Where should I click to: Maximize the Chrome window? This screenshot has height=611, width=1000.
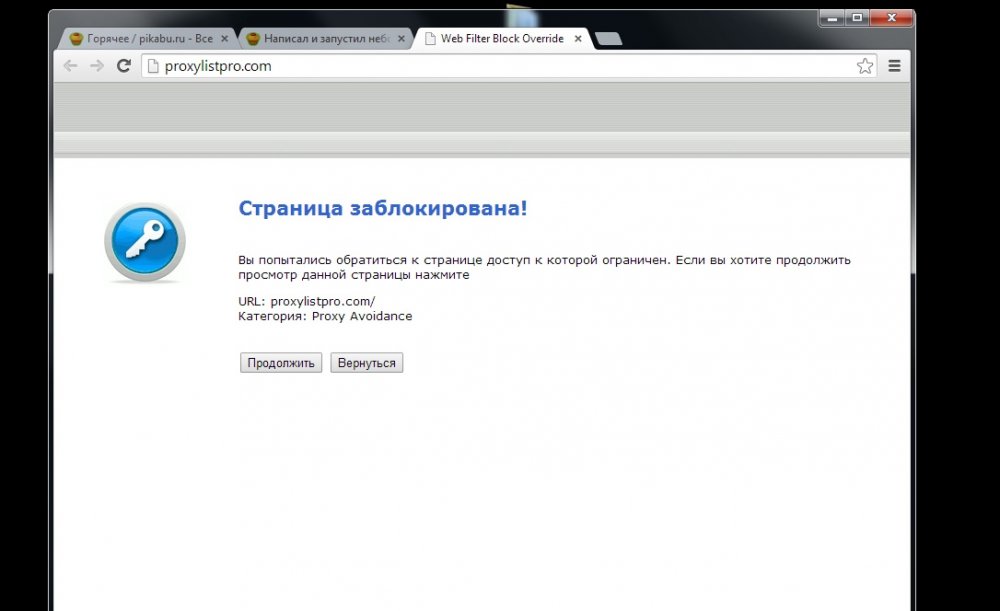click(x=857, y=18)
